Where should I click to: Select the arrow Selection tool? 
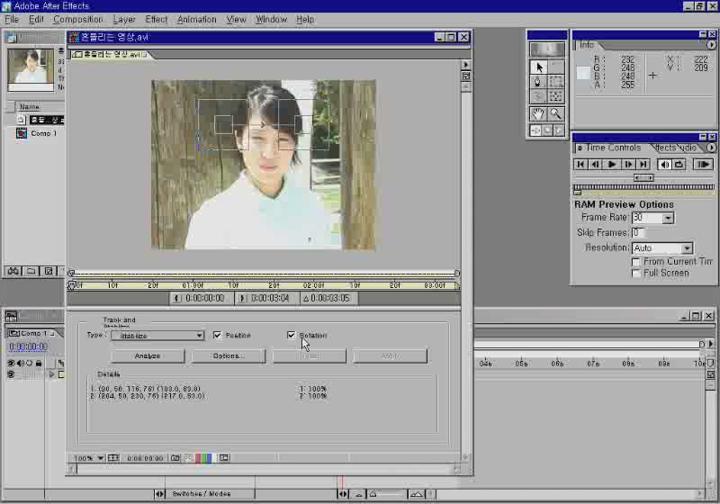point(538,67)
